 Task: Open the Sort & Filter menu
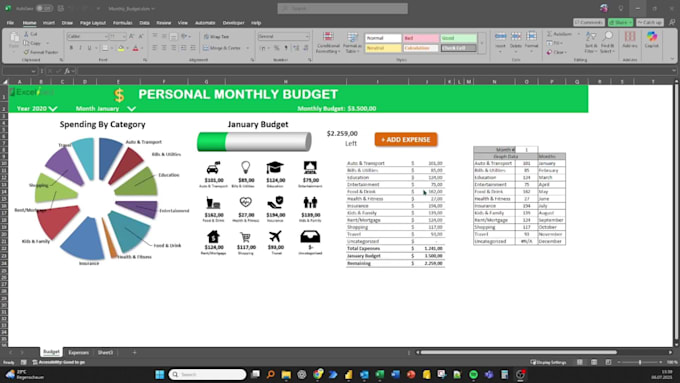(x=591, y=42)
